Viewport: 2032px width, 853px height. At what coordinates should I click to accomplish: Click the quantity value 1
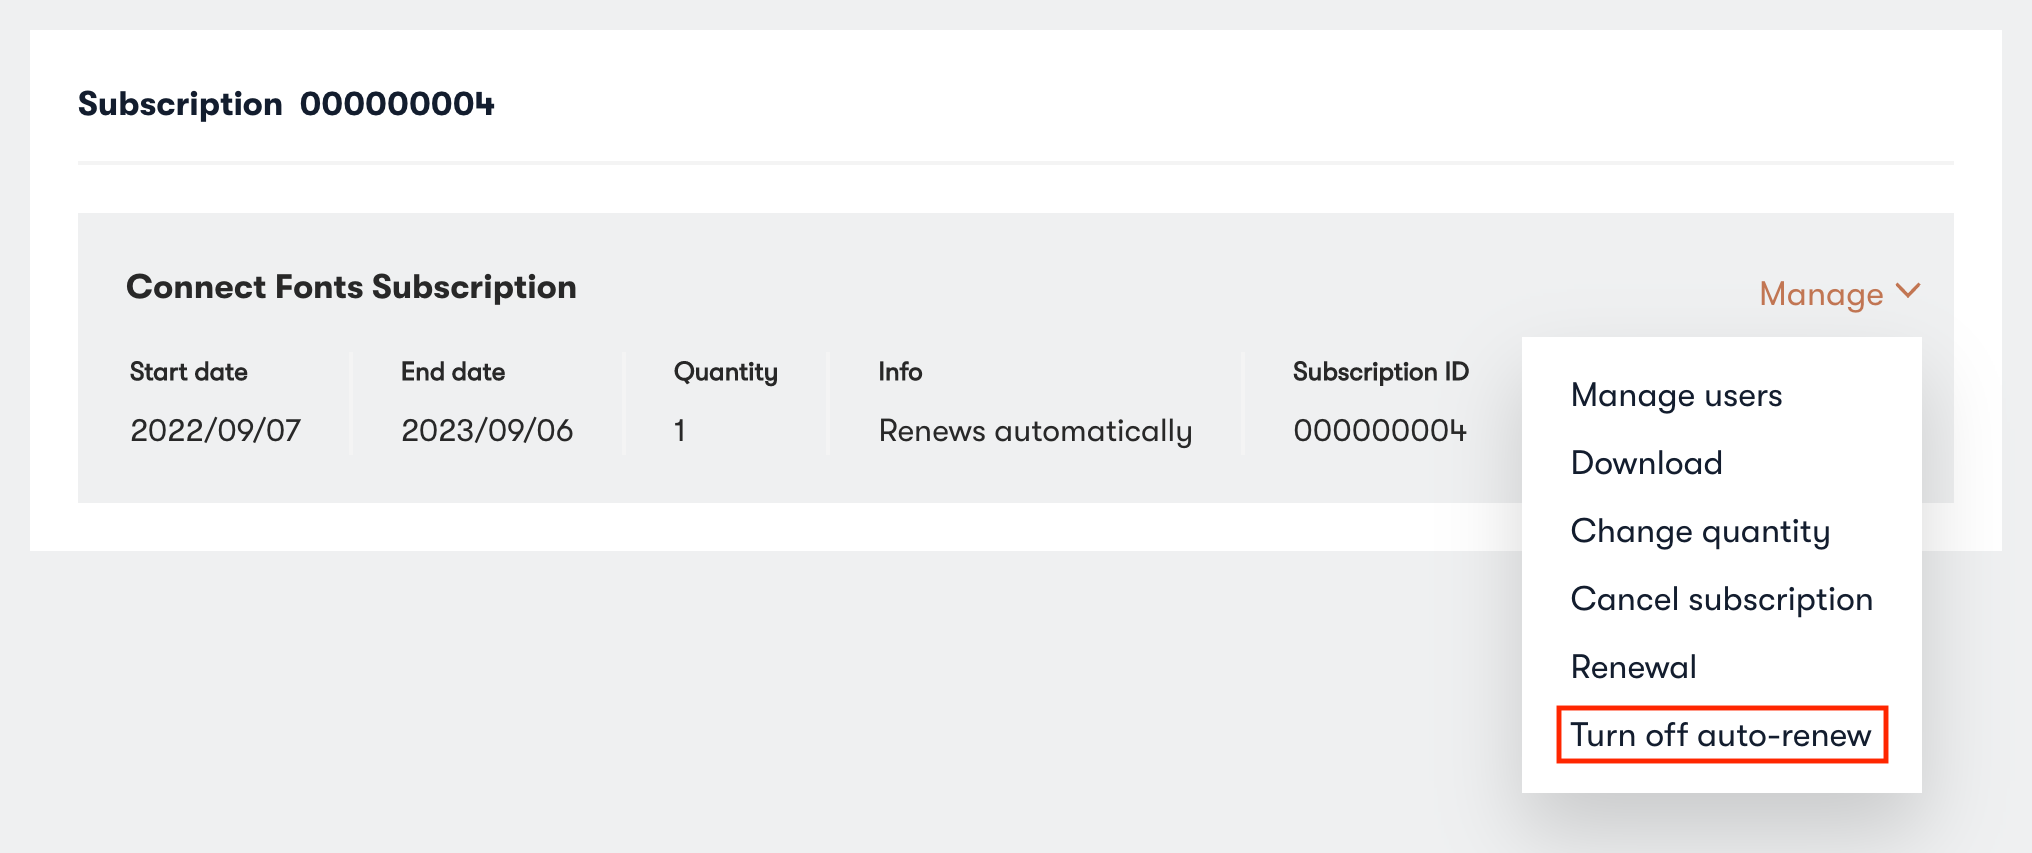[x=679, y=431]
